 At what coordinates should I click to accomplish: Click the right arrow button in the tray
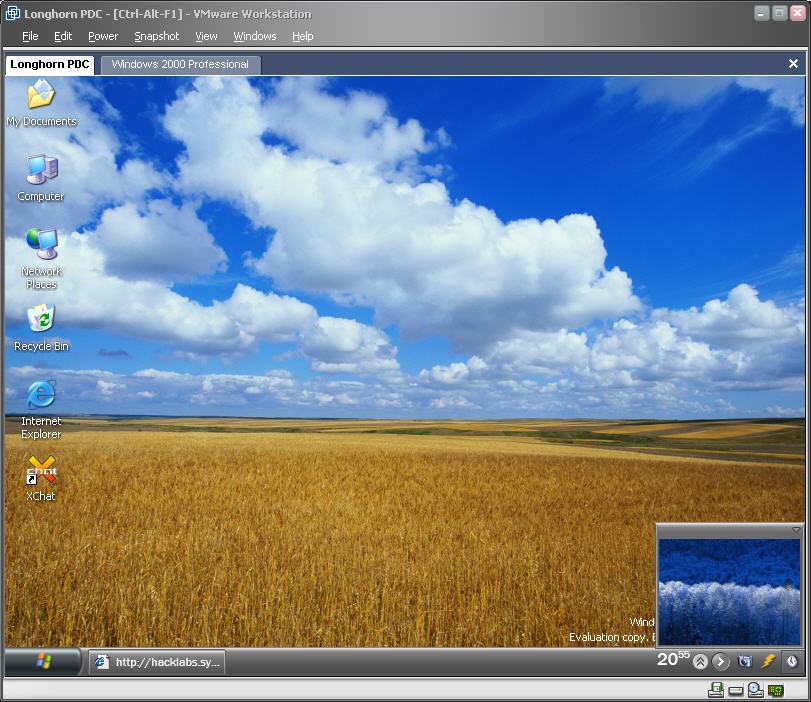click(x=720, y=661)
